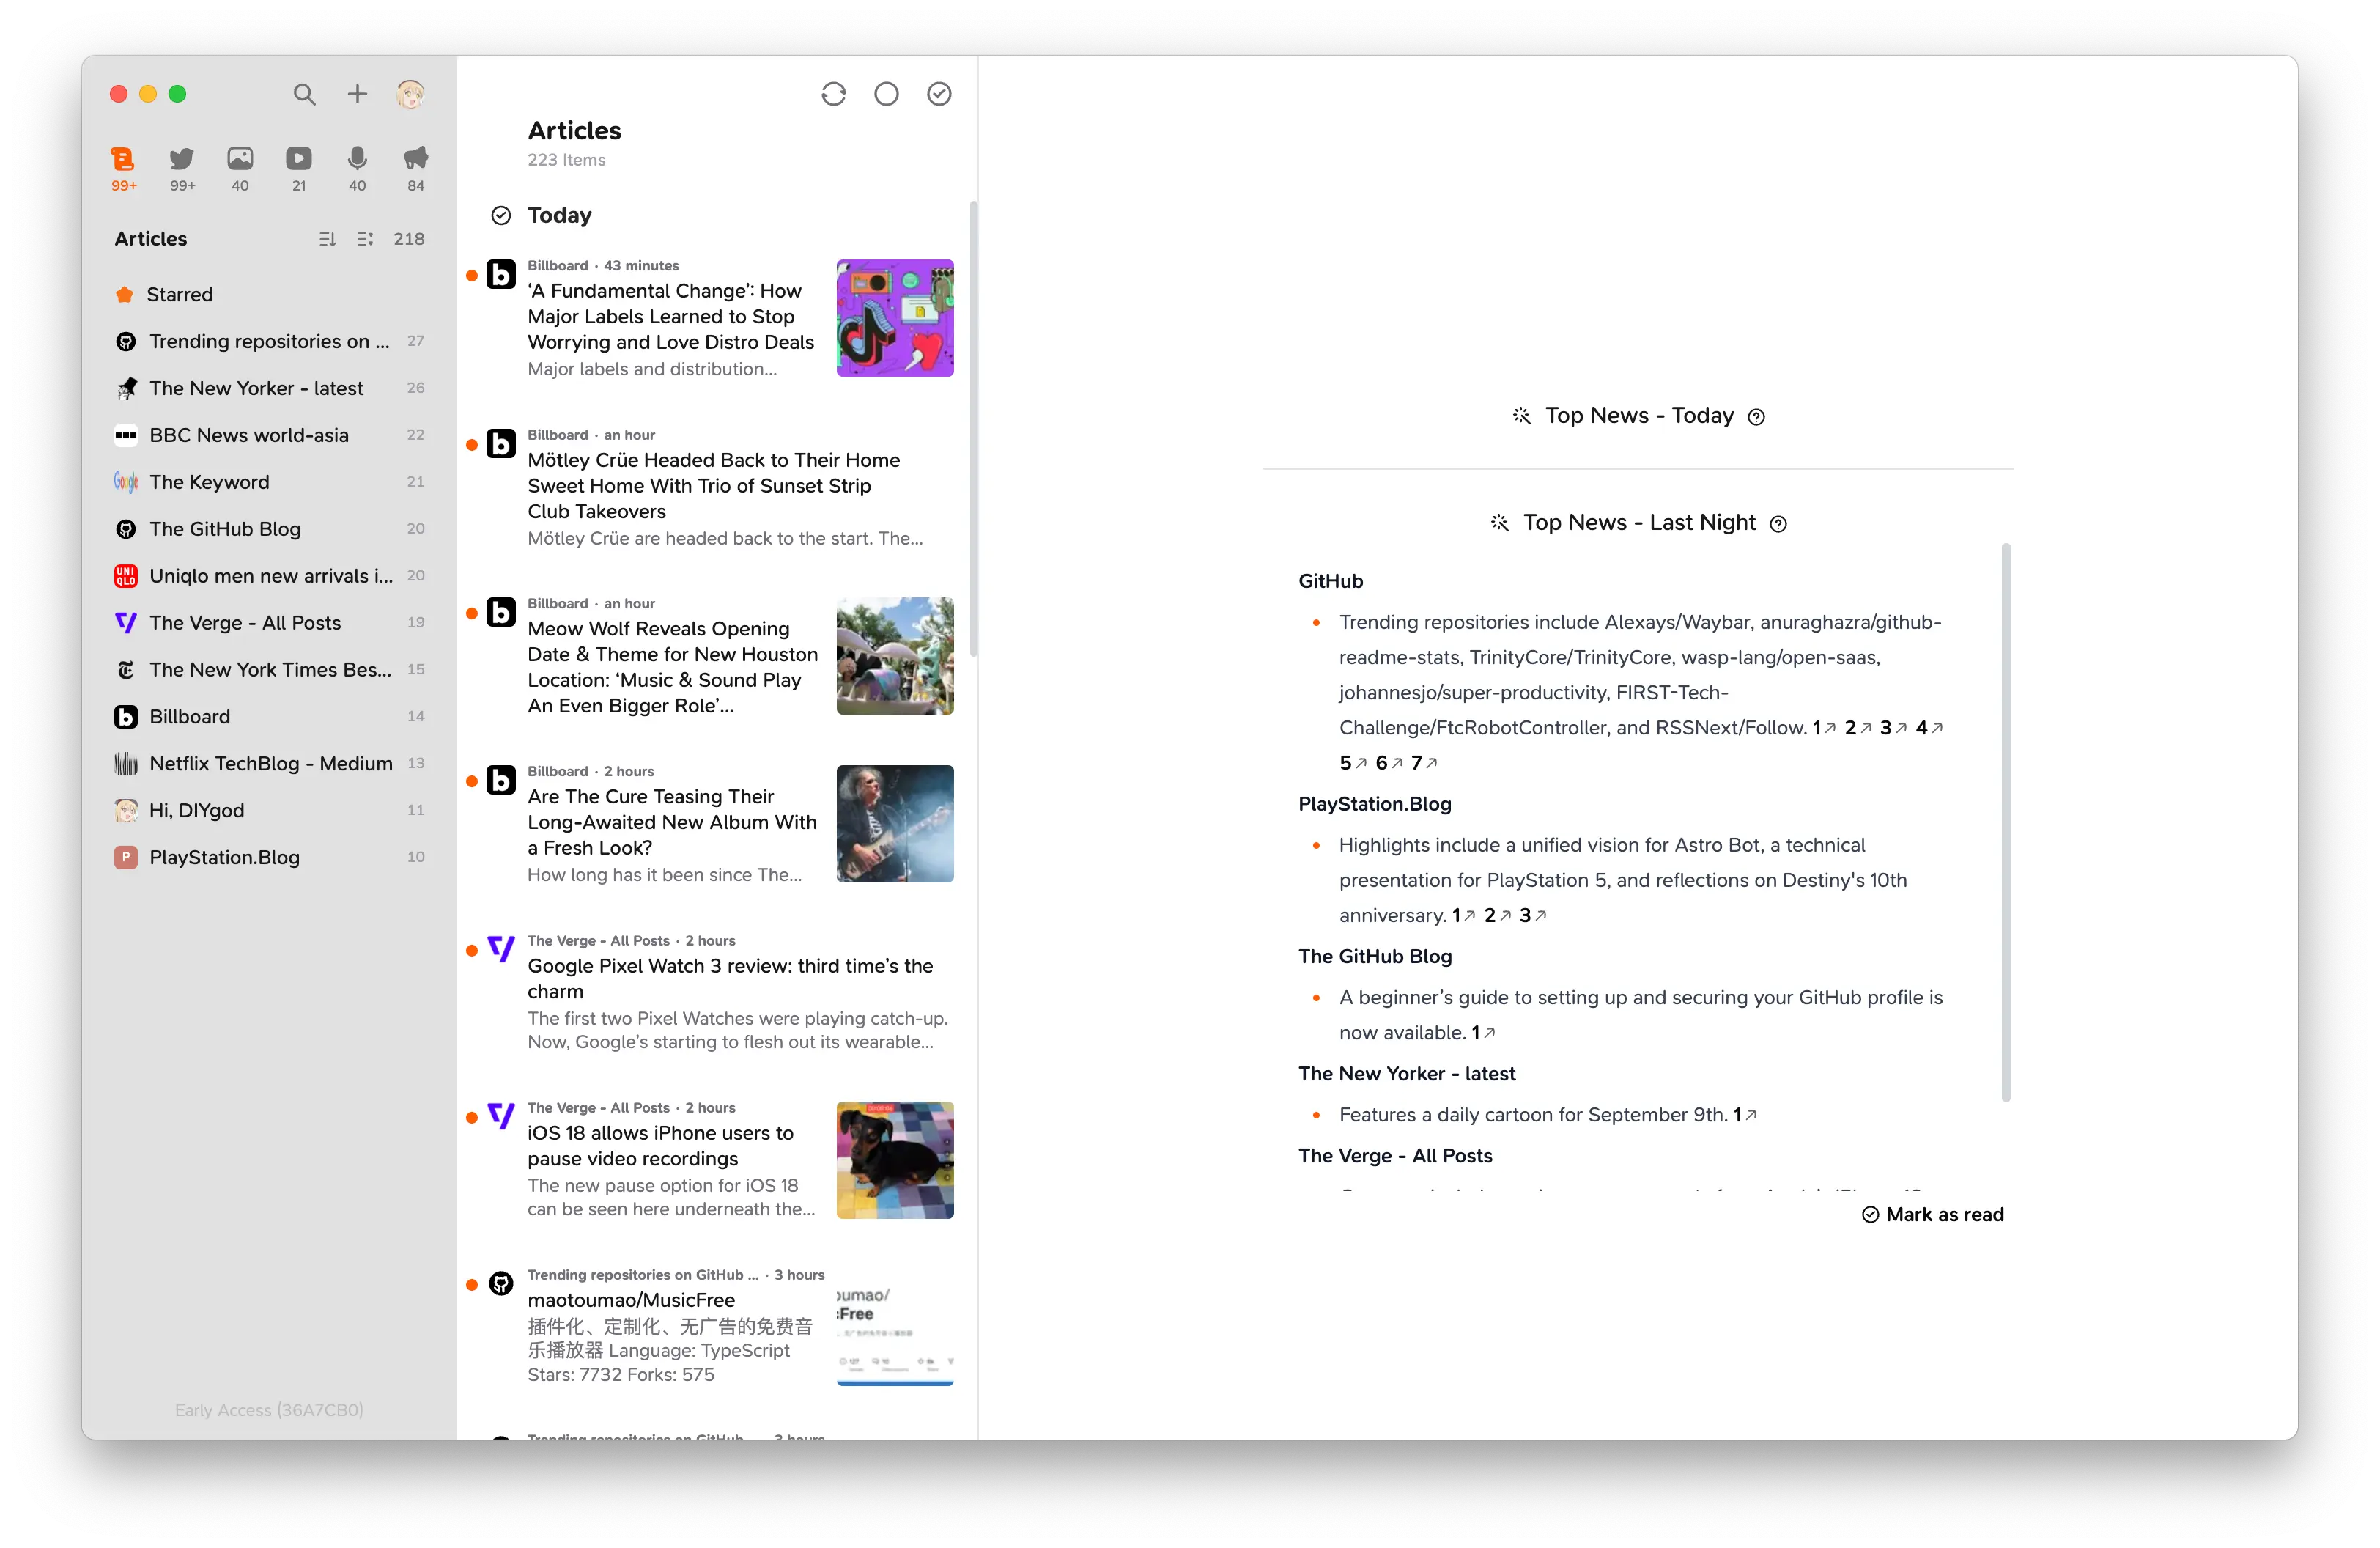This screenshot has height=1548, width=2380.
Task: Mark all articles as read via the checkmark icon
Action: [x=939, y=94]
